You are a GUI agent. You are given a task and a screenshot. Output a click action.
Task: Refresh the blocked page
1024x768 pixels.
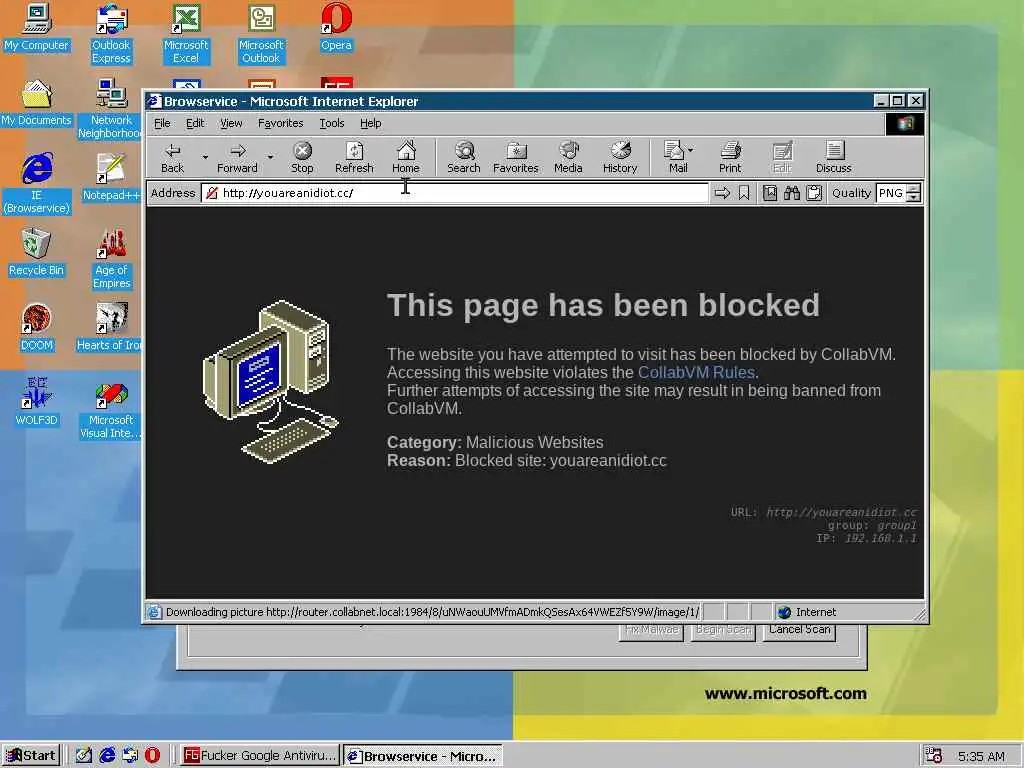pyautogui.click(x=354, y=157)
